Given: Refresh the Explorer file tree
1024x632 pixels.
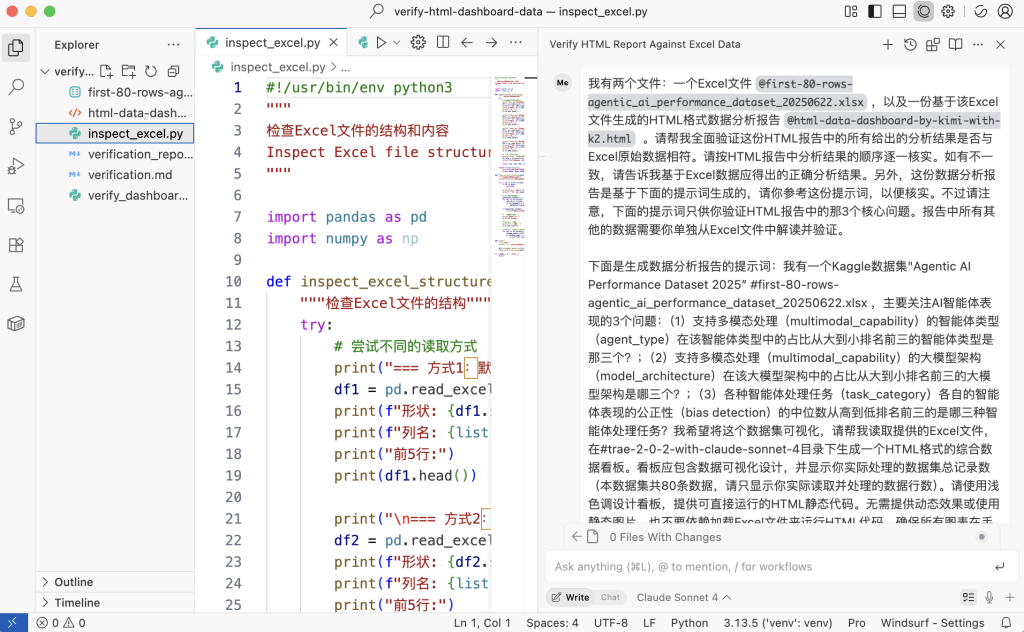Looking at the screenshot, I should (x=151, y=72).
